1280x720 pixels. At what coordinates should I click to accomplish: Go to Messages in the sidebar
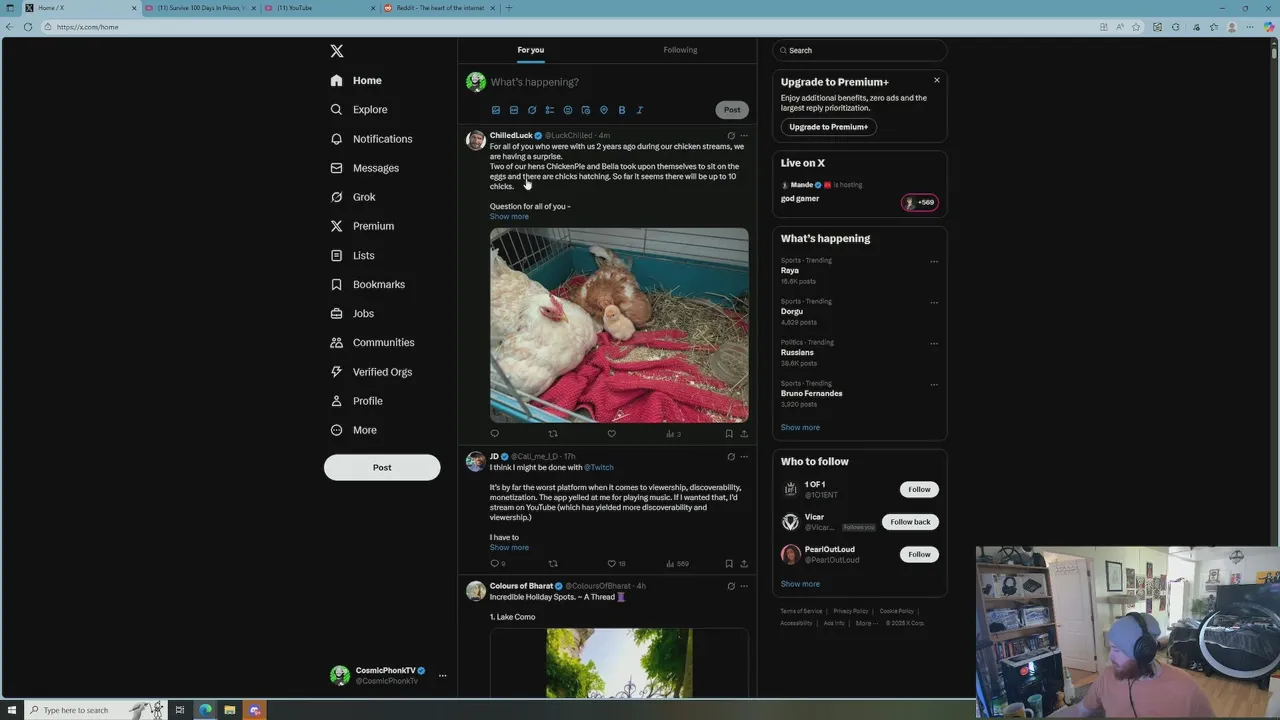click(365, 168)
